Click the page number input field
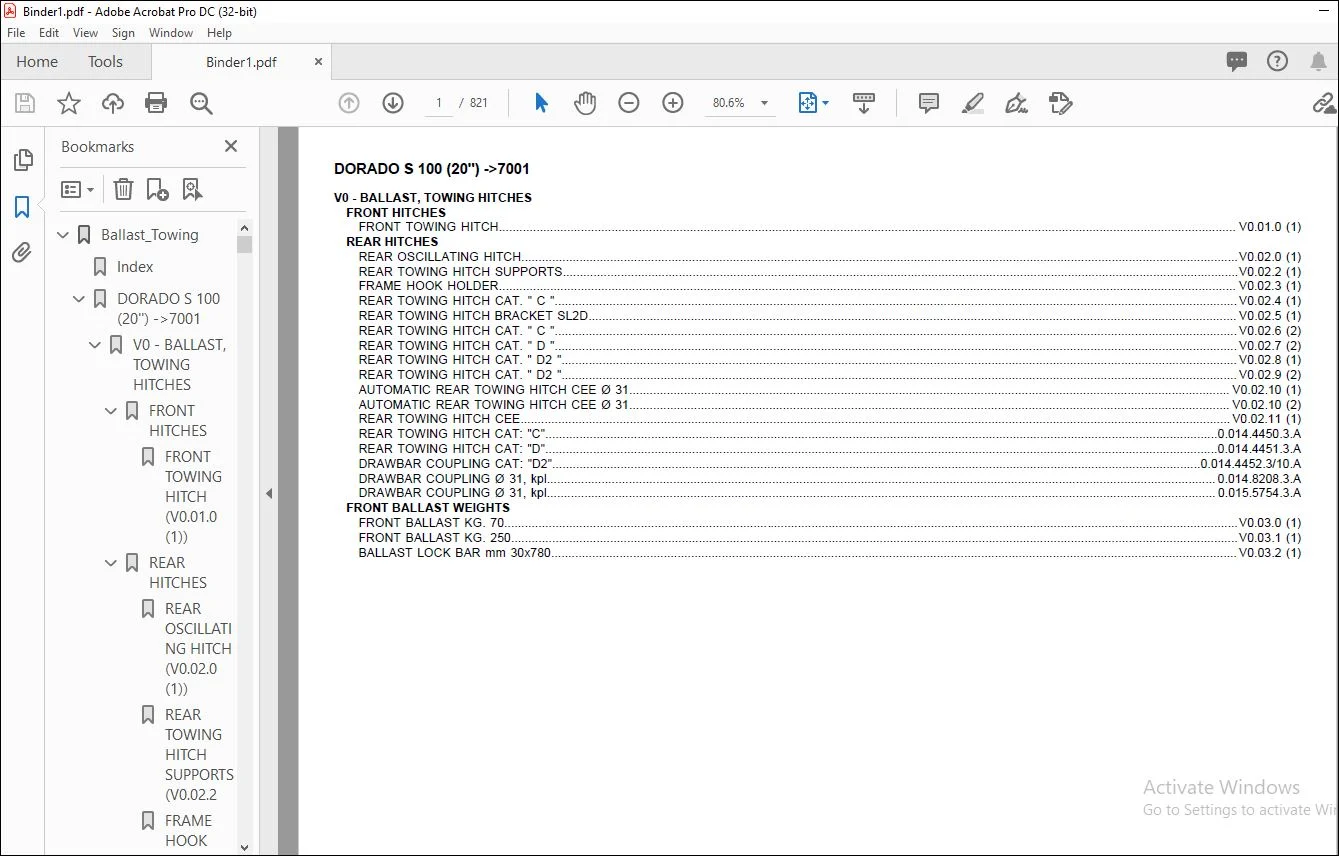The image size is (1339, 856). point(439,103)
